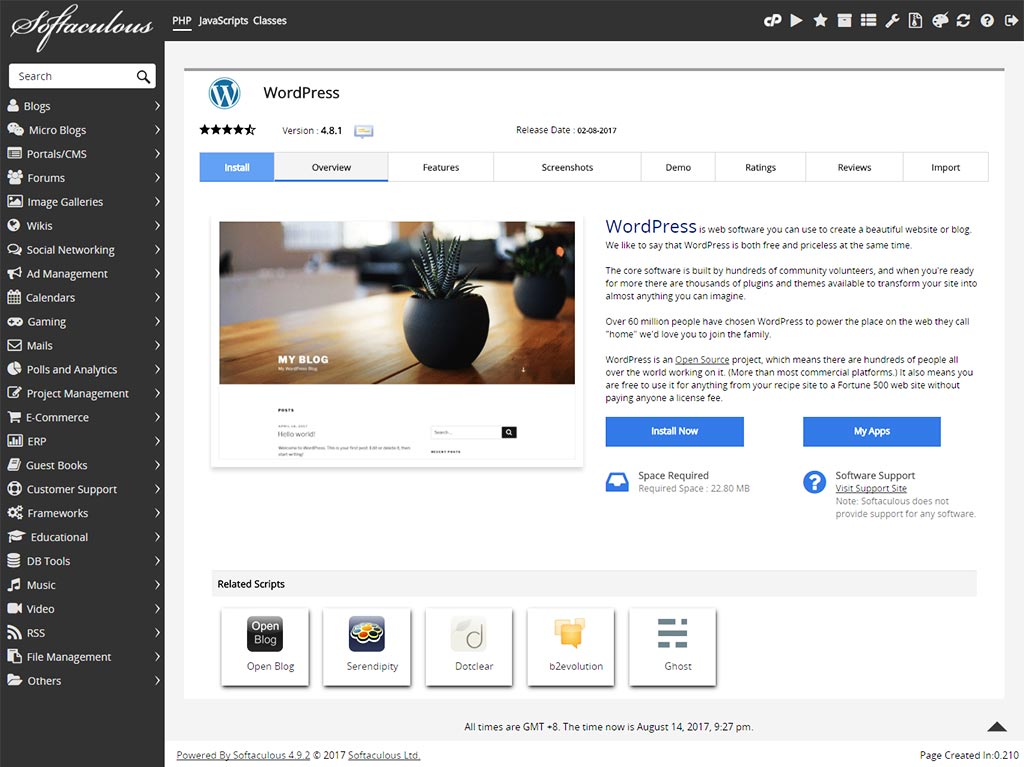Open the Open Blog related script
The width and height of the screenshot is (1024, 767).
tap(265, 647)
